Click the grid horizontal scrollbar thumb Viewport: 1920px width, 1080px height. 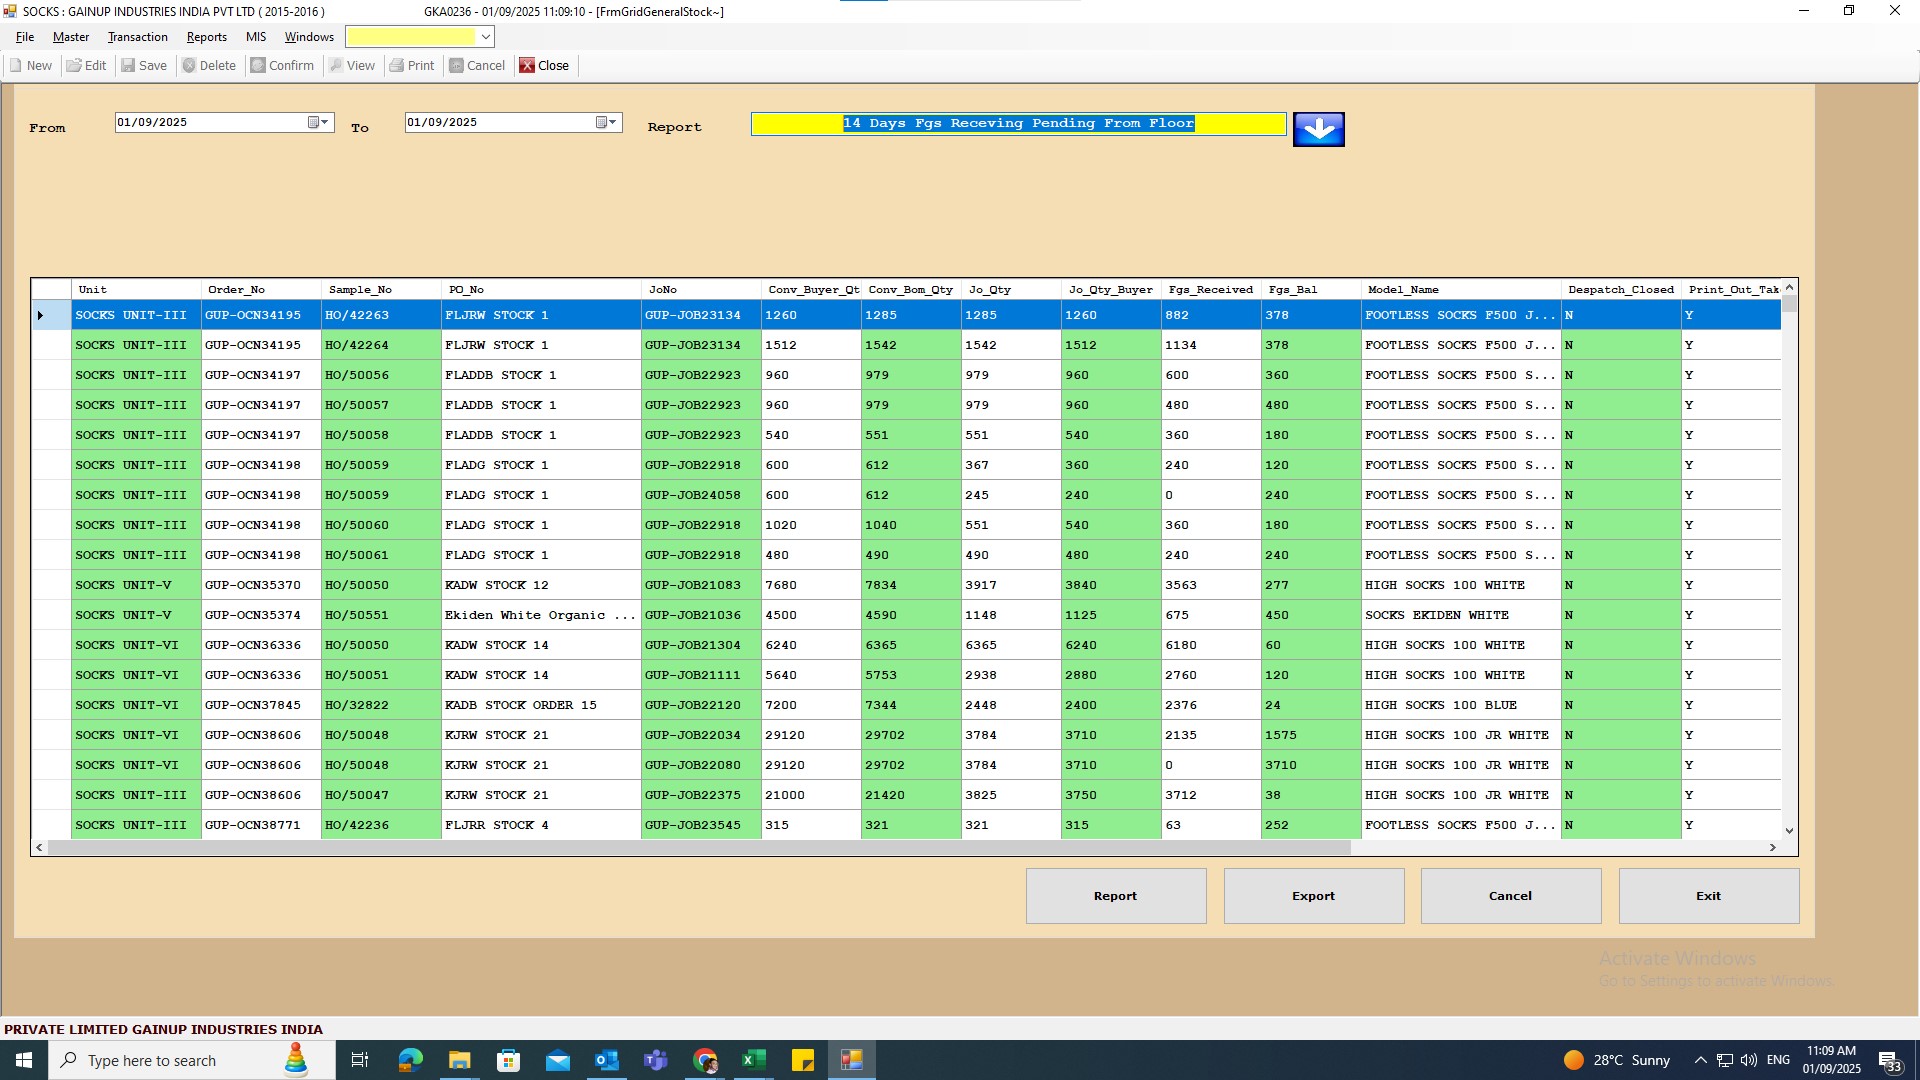tap(700, 847)
